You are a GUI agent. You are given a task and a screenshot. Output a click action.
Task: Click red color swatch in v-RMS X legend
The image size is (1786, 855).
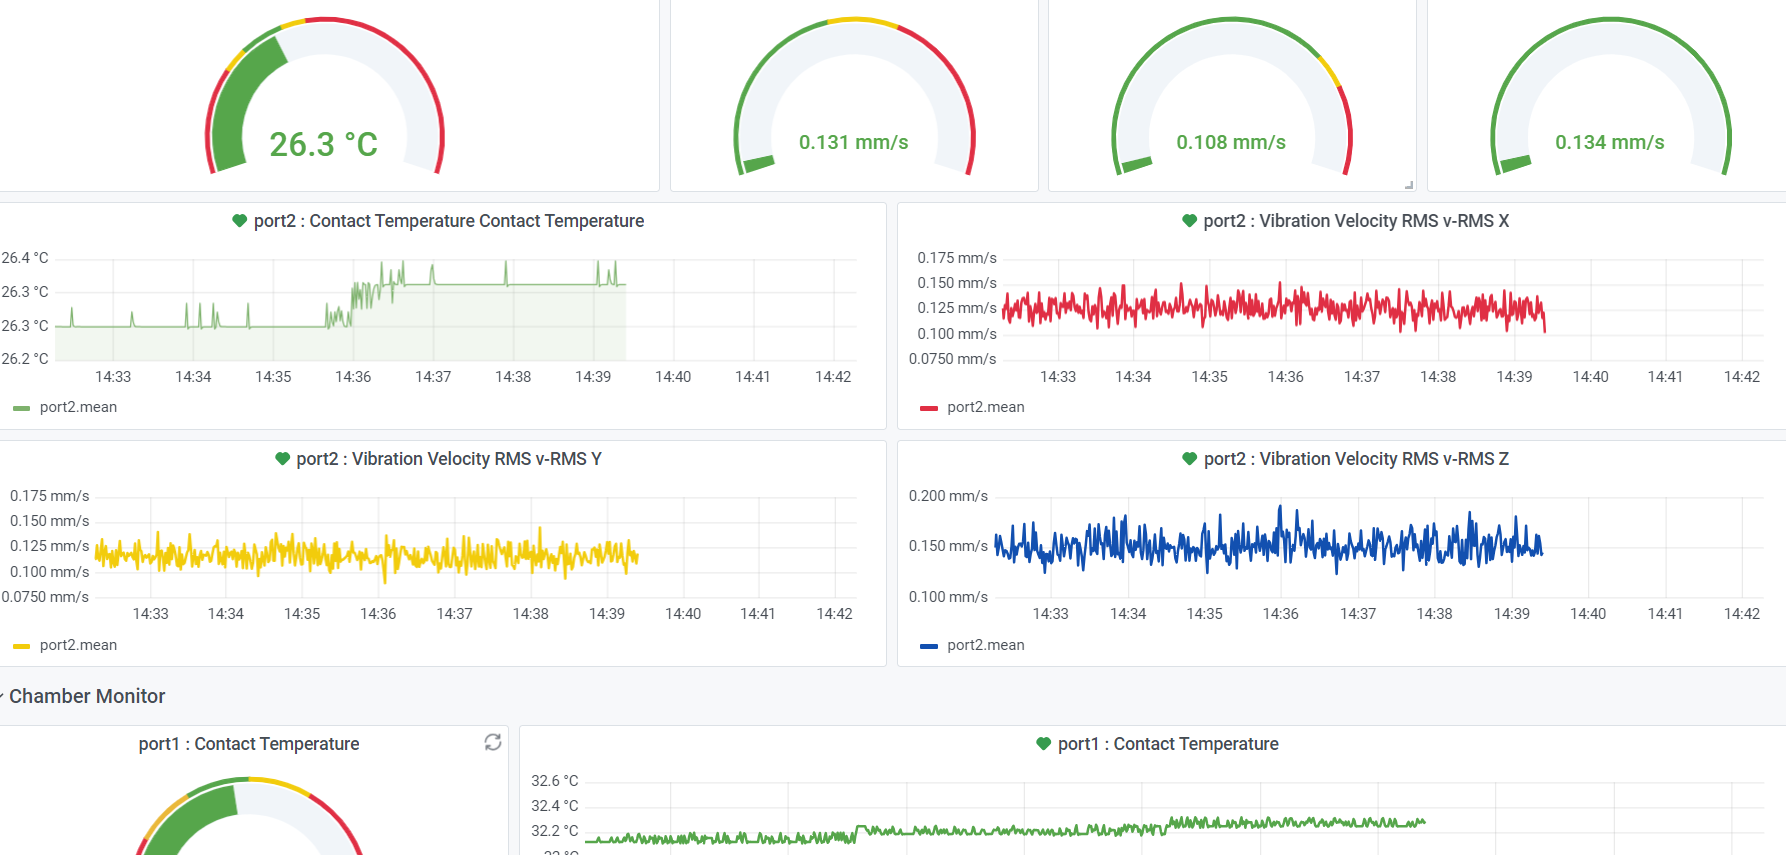[928, 408]
